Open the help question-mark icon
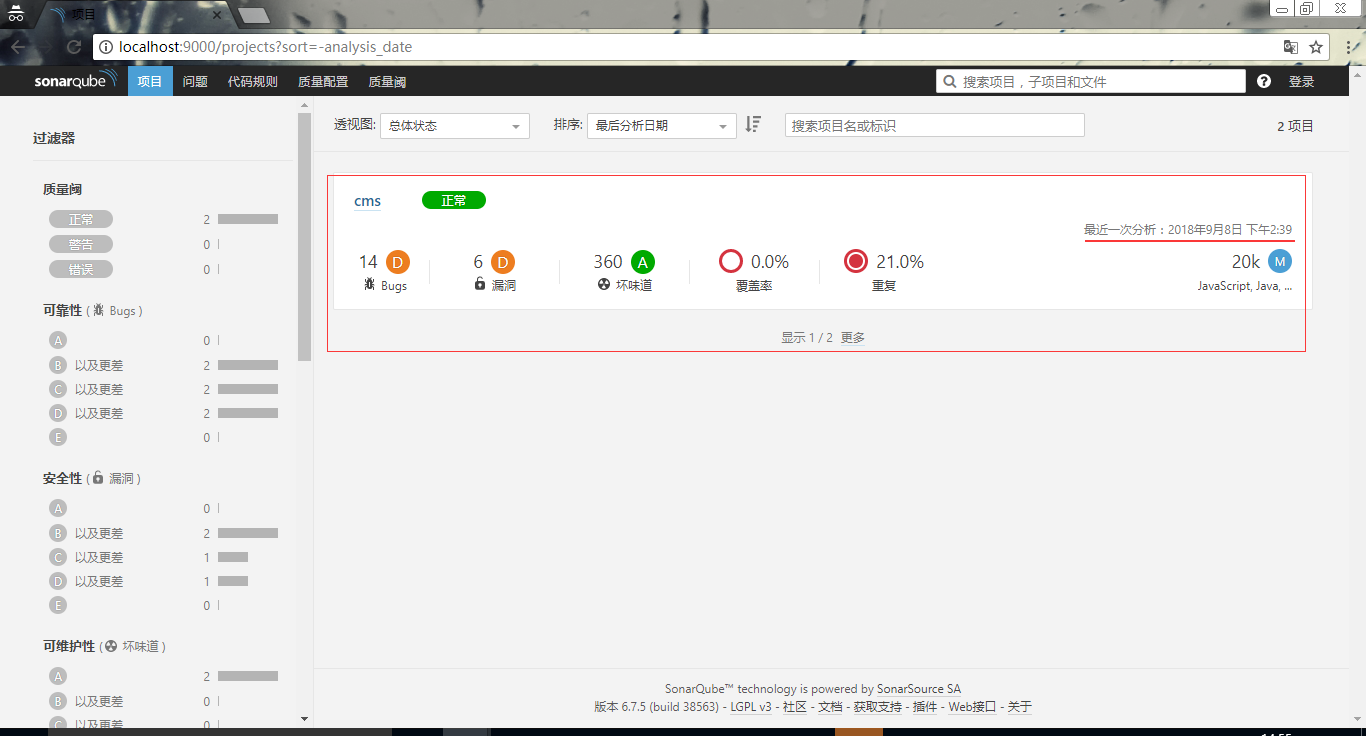The height and width of the screenshot is (736, 1366). 1264,81
